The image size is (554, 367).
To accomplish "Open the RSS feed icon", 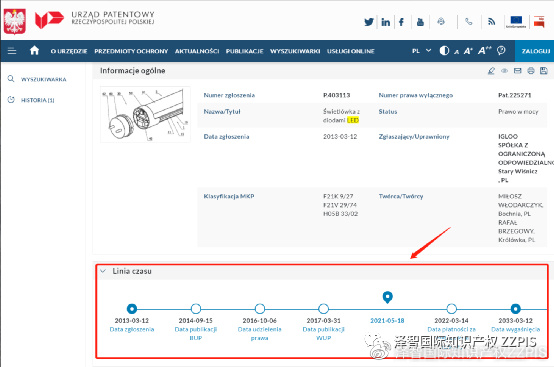I will pyautogui.click(x=491, y=22).
